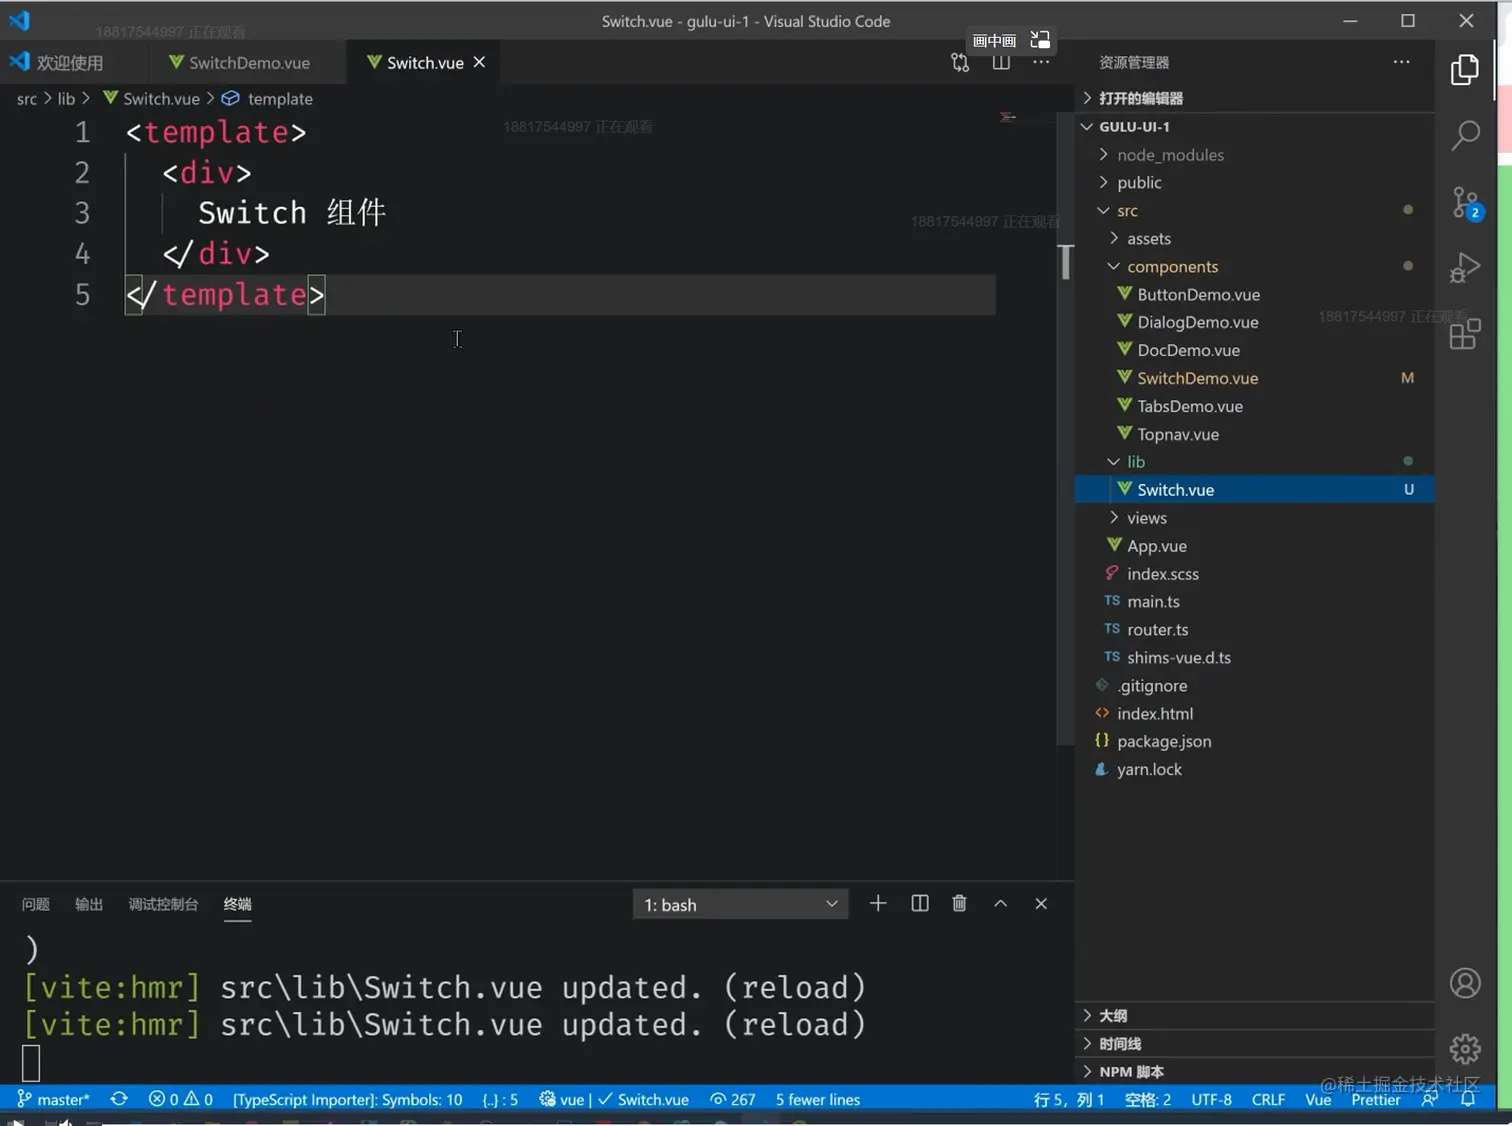Click the feedback icon in status bar
Viewport: 1512px width, 1126px height.
pos(1430,1099)
